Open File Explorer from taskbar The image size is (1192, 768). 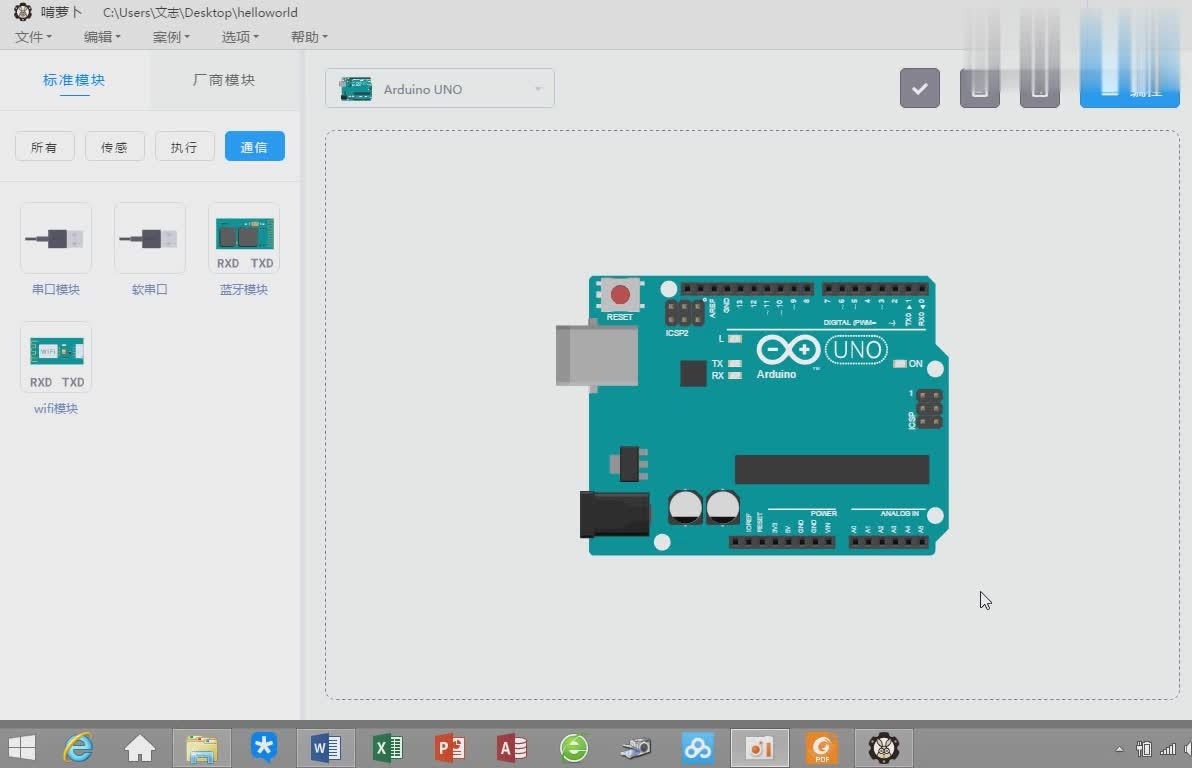pos(201,748)
